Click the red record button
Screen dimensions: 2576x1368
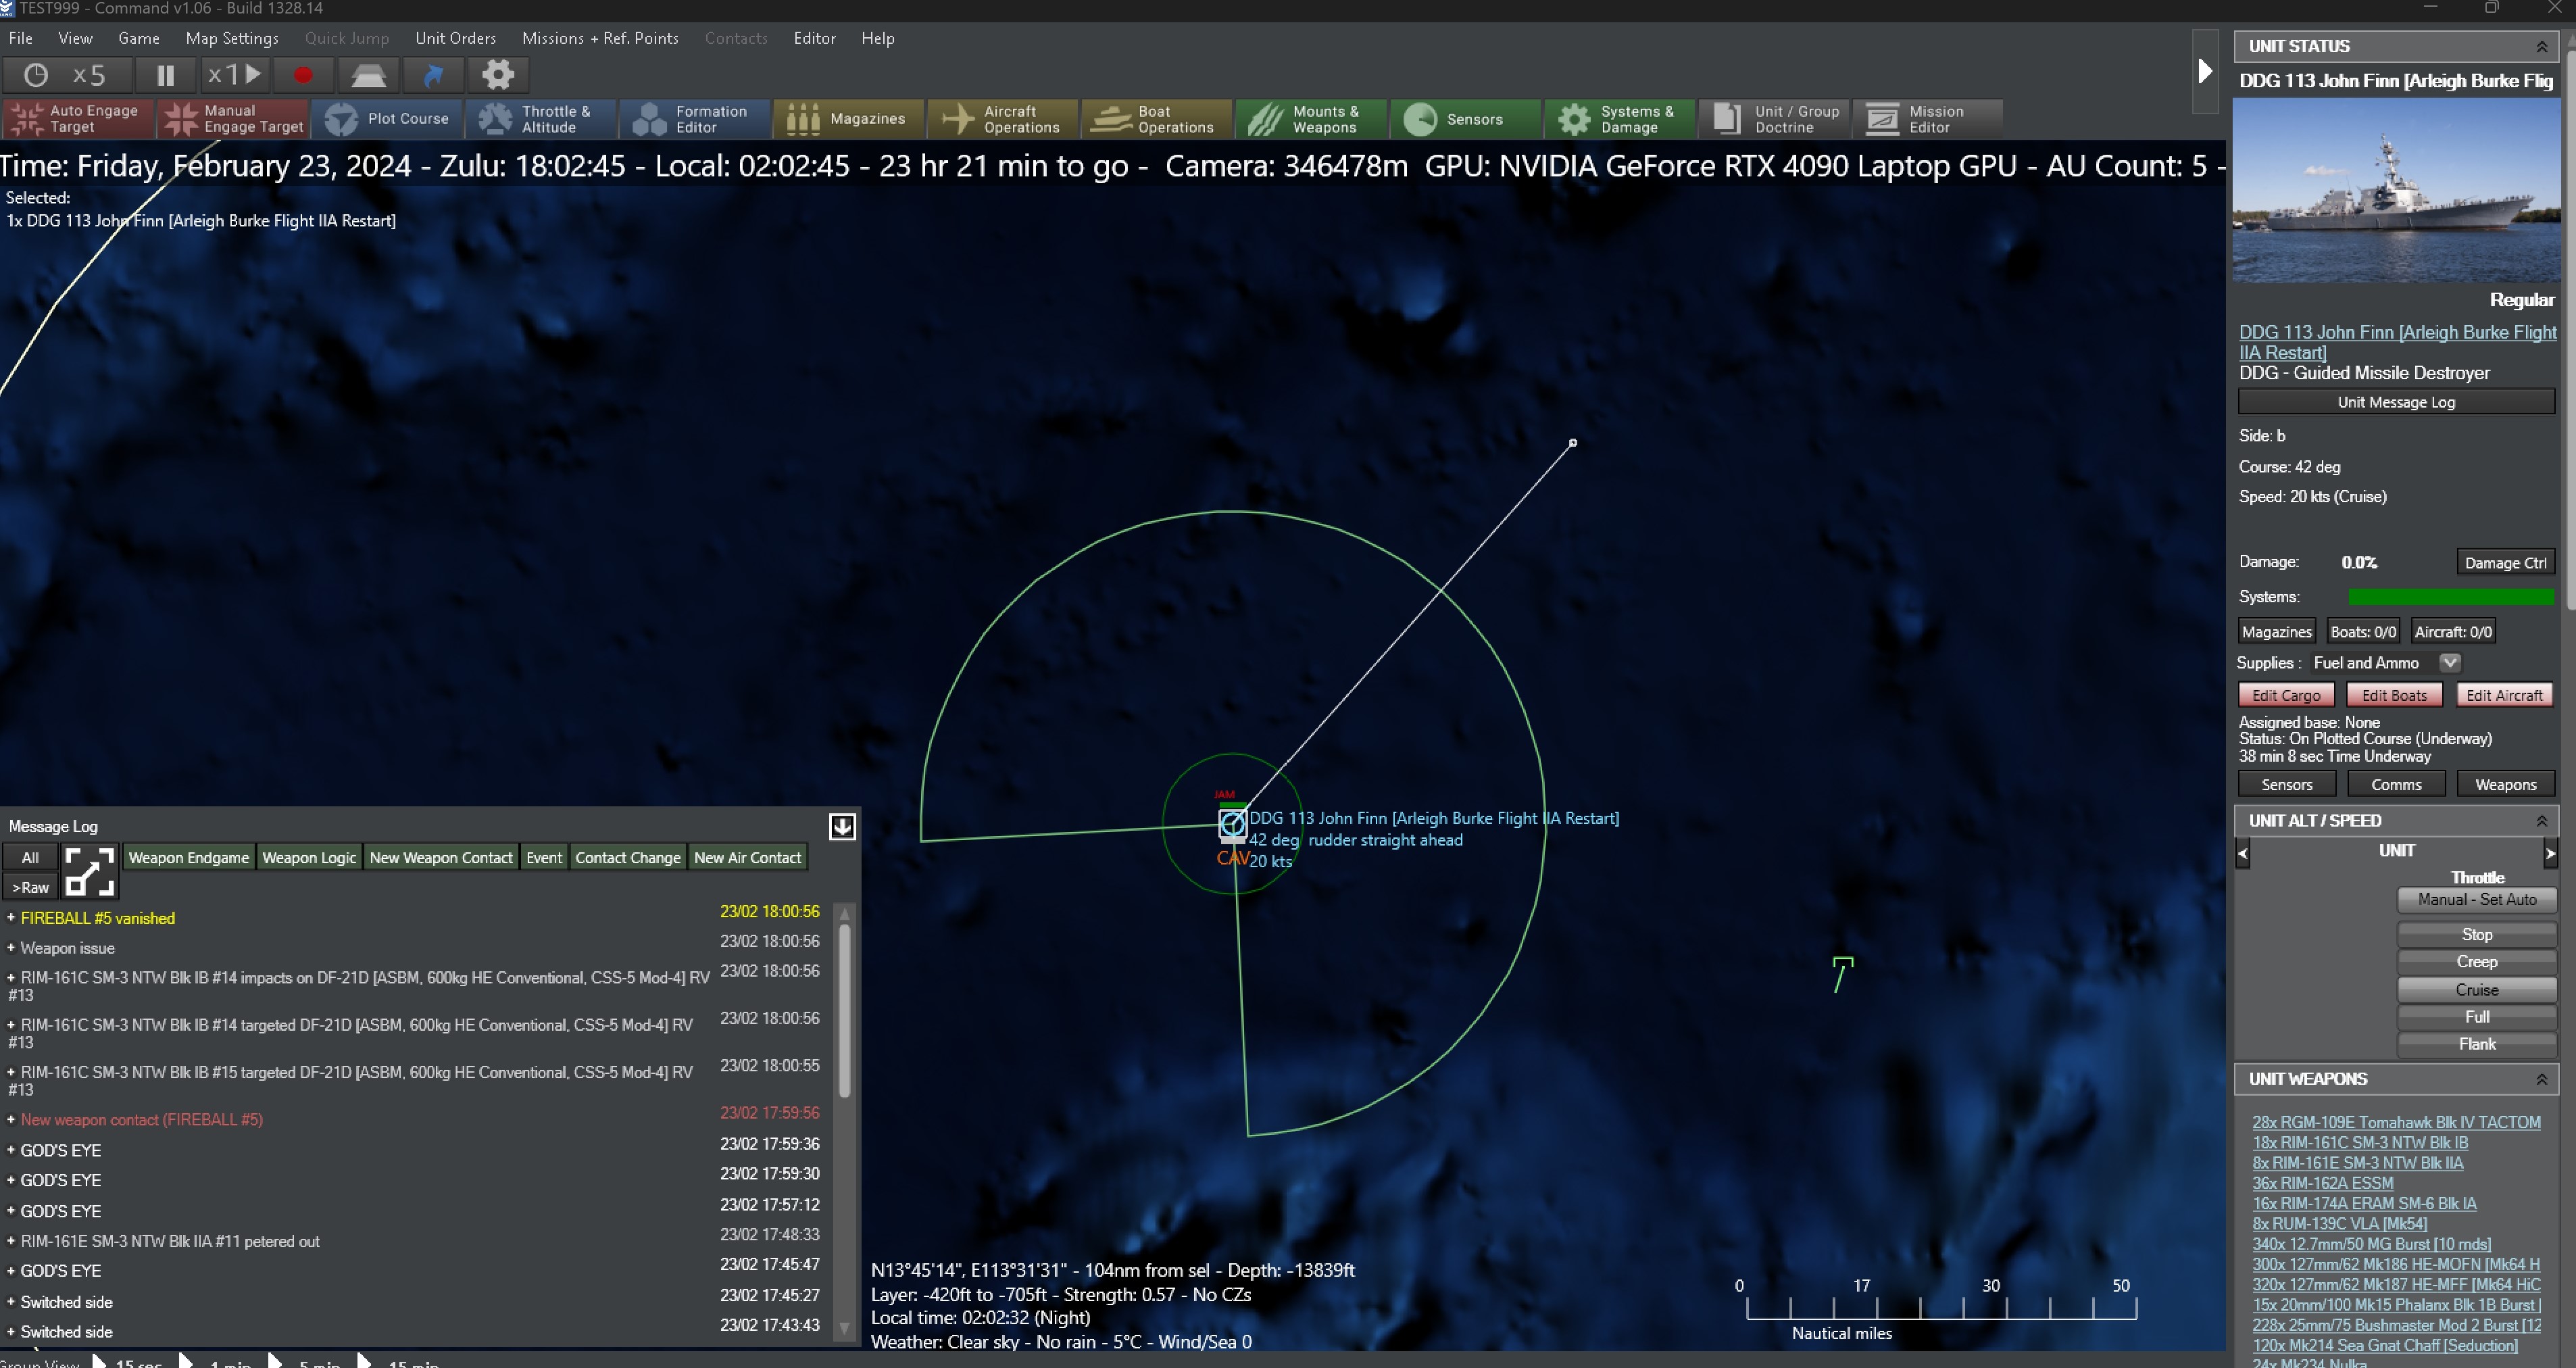point(303,75)
